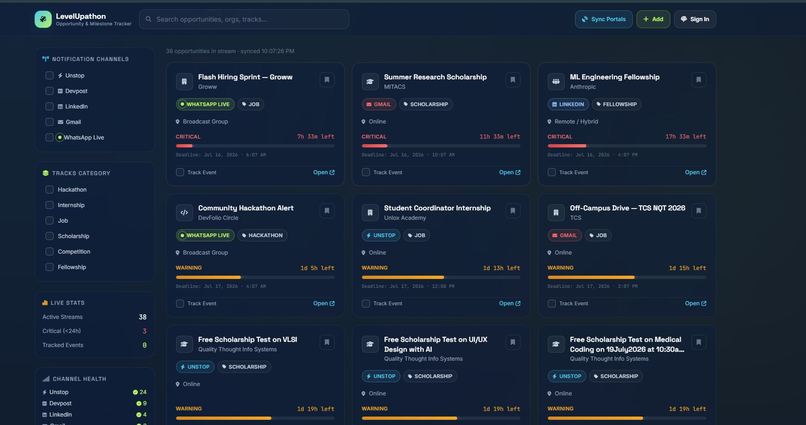This screenshot has height=425, width=806.
Task: Open the Flash Hiring Sprint — Groww link
Action: tap(324, 172)
